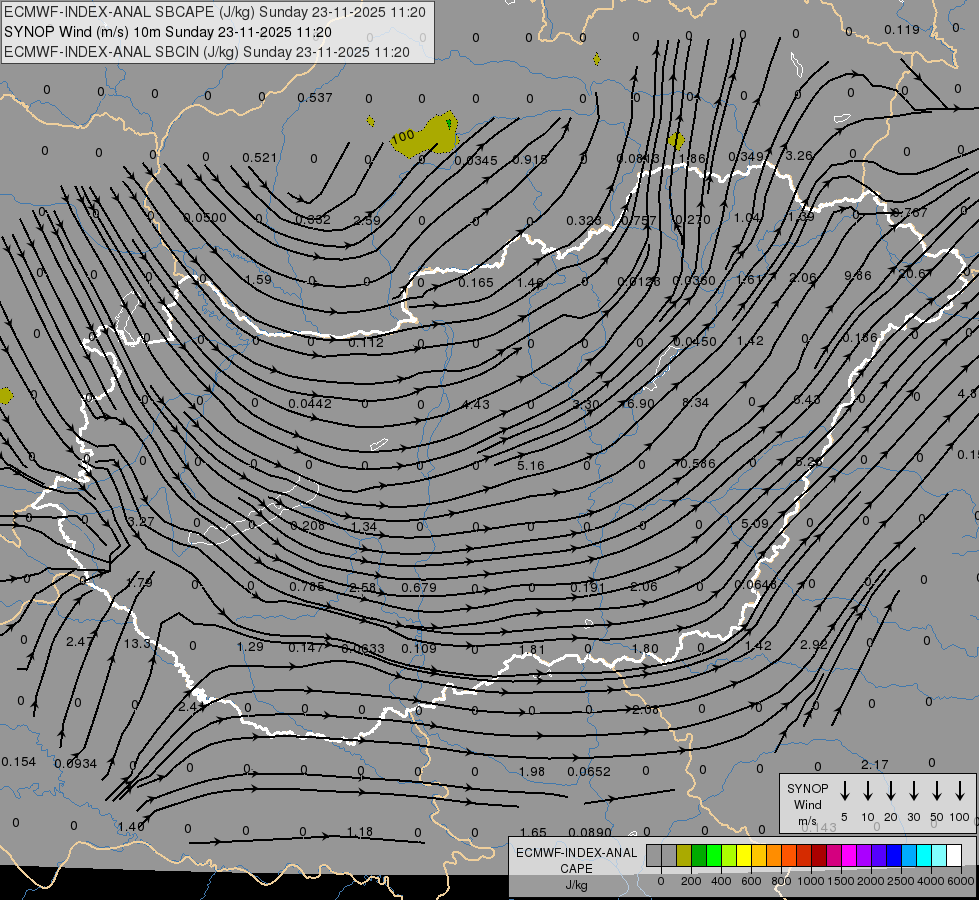This screenshot has width=979, height=900.
Task: Click the map value 0.119
Action: click(x=902, y=29)
